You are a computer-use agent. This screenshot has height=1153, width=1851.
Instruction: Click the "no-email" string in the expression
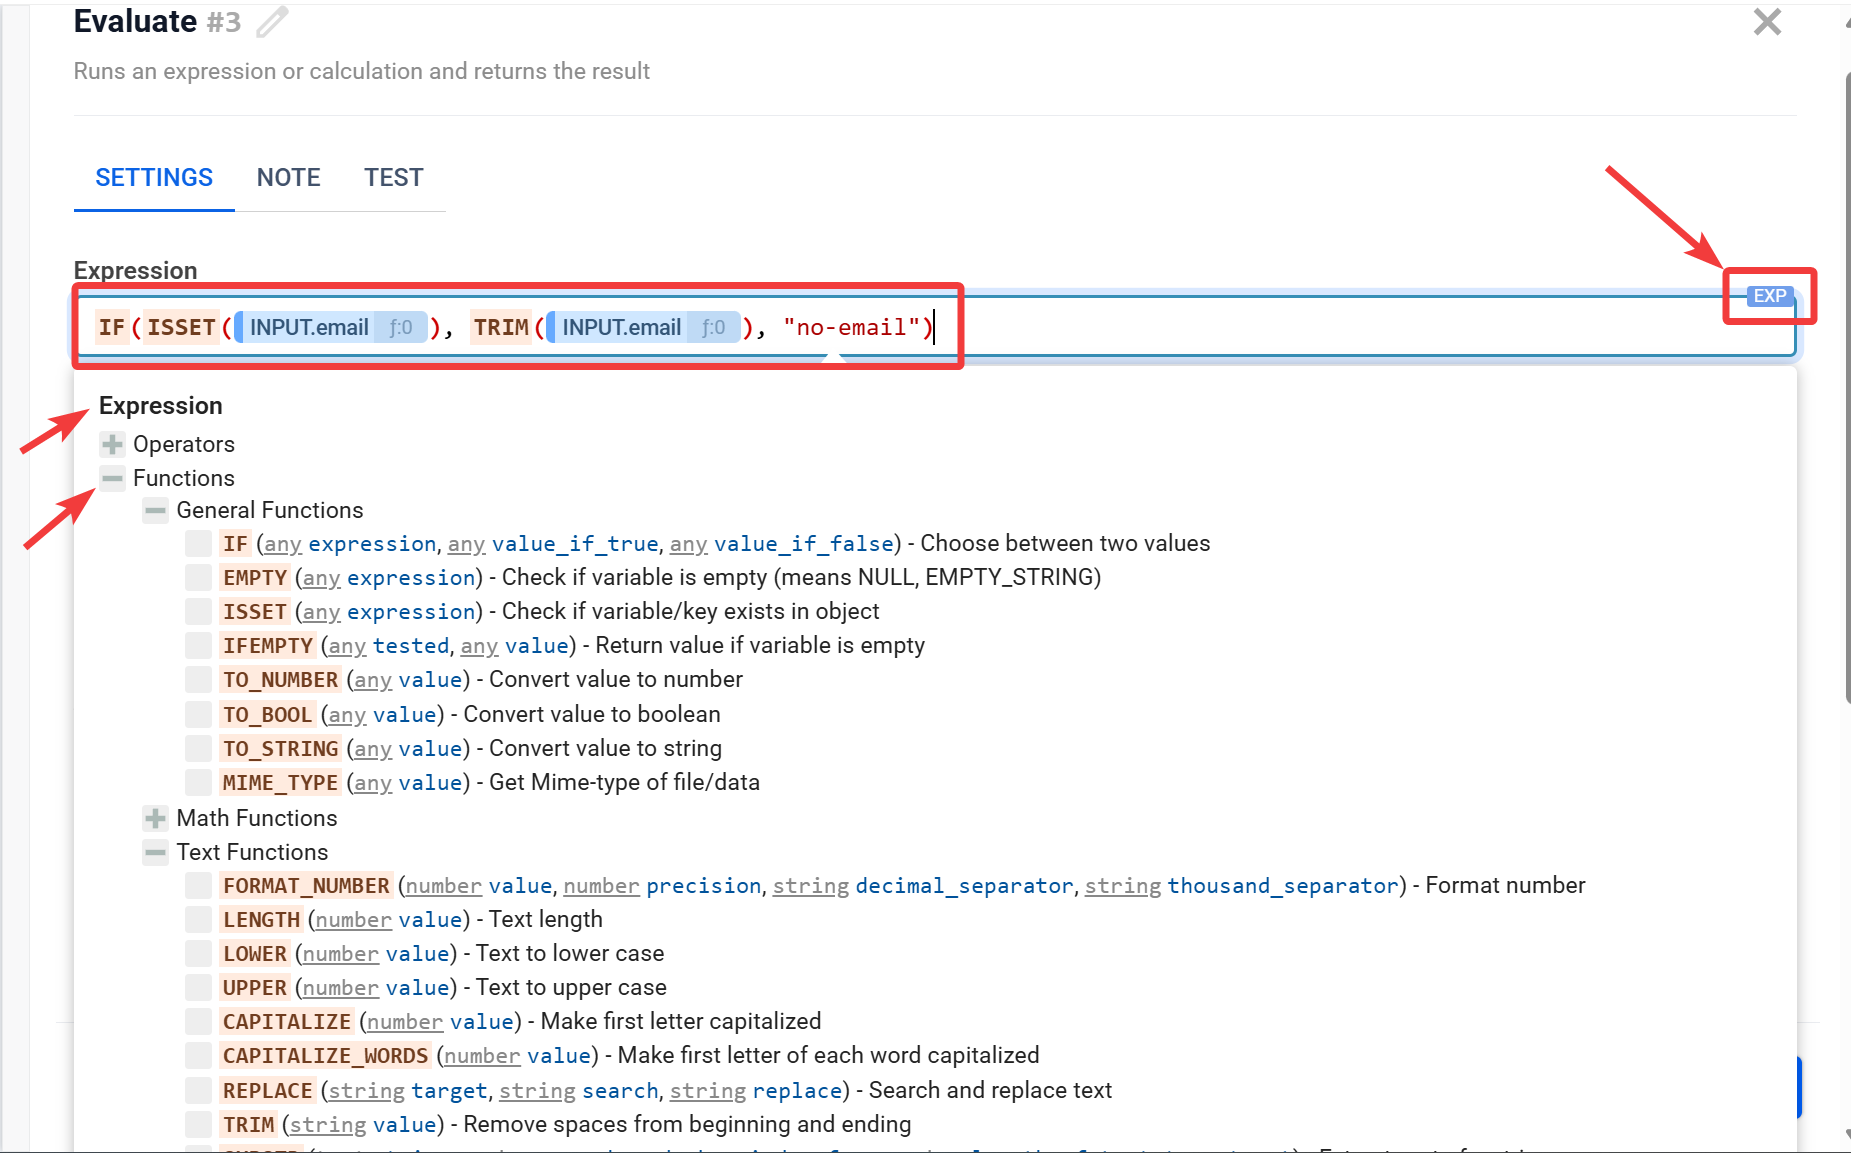851,328
